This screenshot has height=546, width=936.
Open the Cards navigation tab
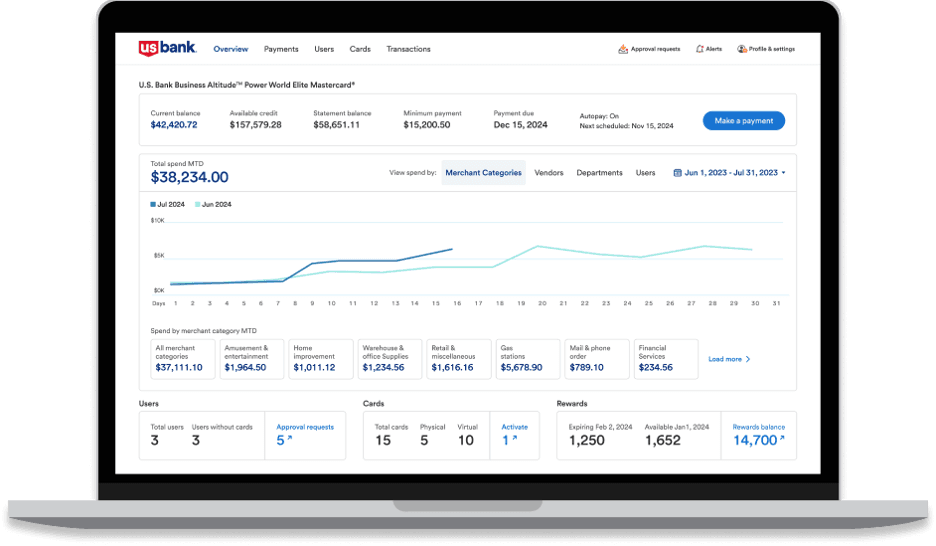click(360, 49)
